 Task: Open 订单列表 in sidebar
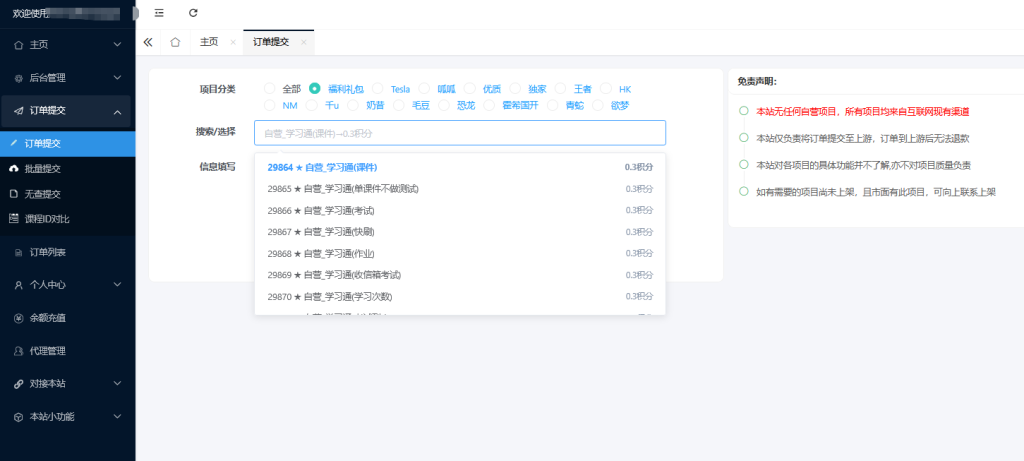68,253
